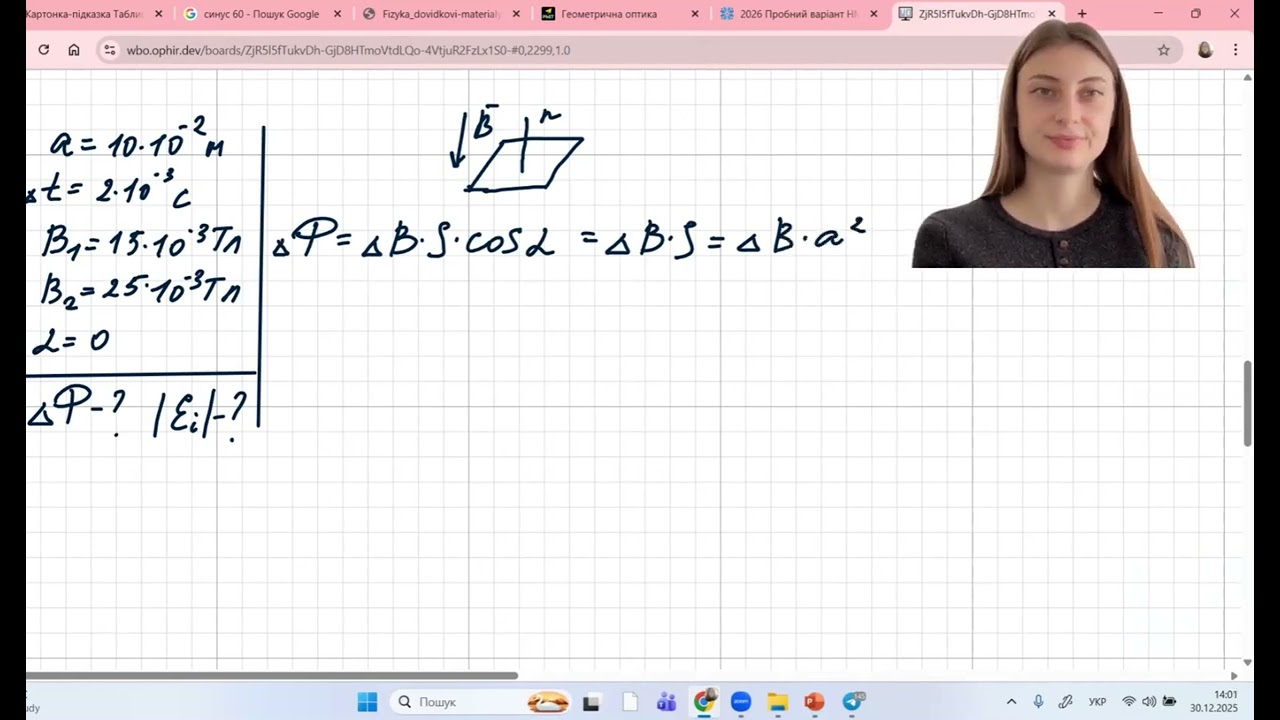Close the ZjR5I5fTukvDh whiteboard tab
Viewport: 1280px width, 720px height.
1052,14
